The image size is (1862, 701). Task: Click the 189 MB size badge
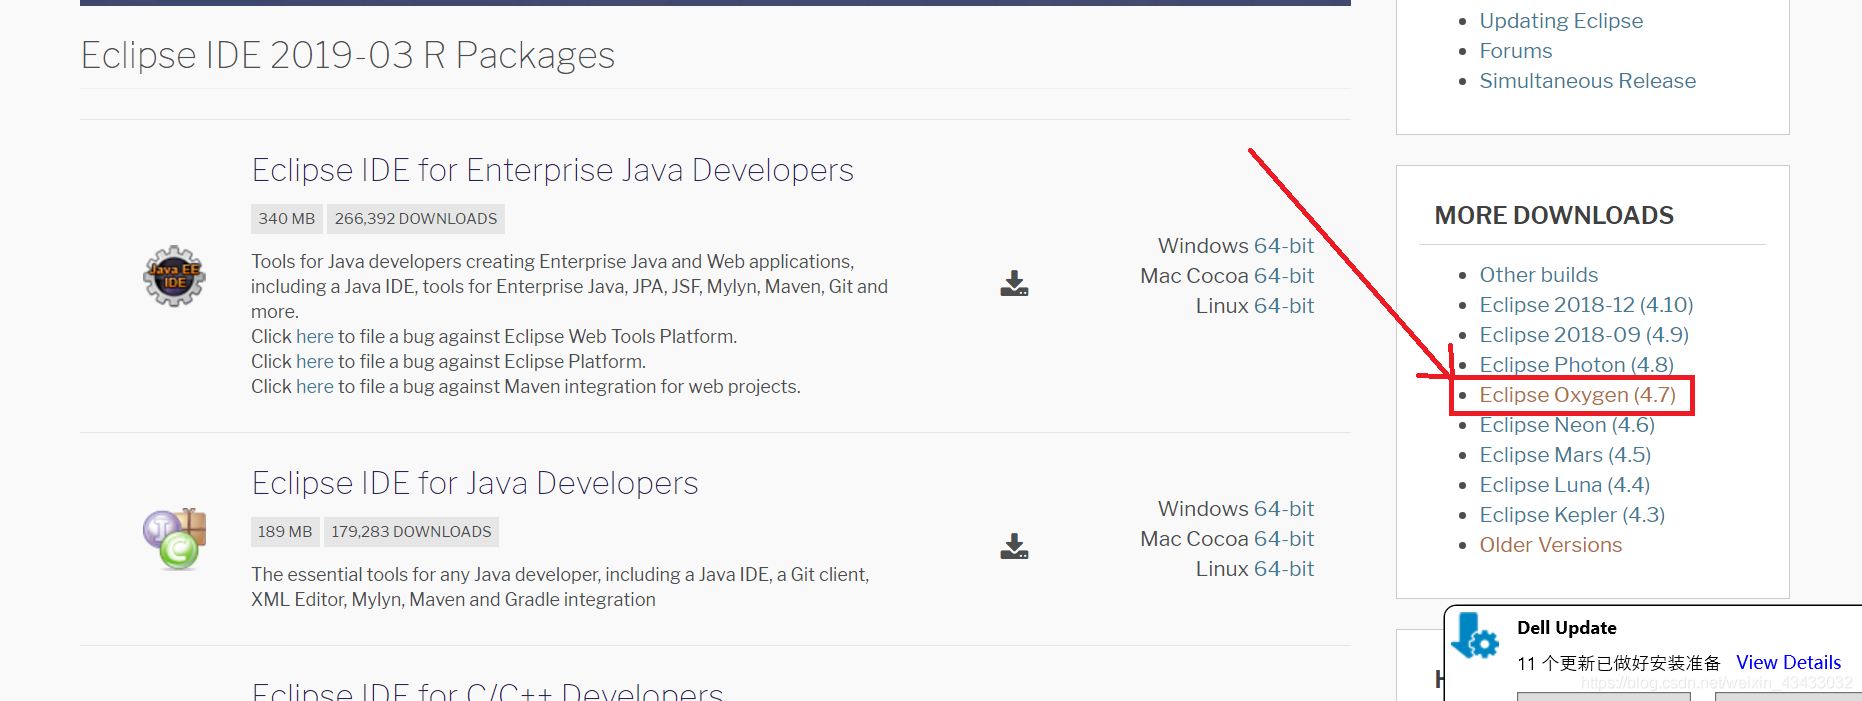pos(285,532)
